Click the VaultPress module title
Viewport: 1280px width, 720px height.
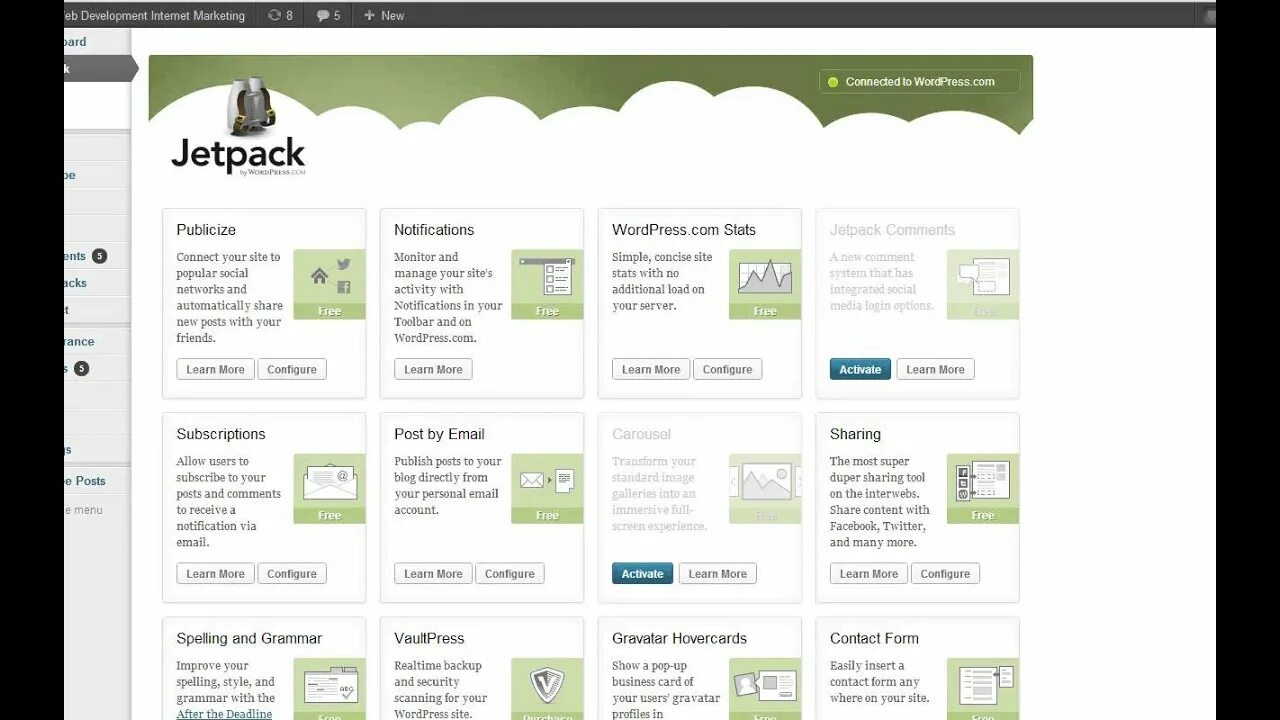coord(429,638)
